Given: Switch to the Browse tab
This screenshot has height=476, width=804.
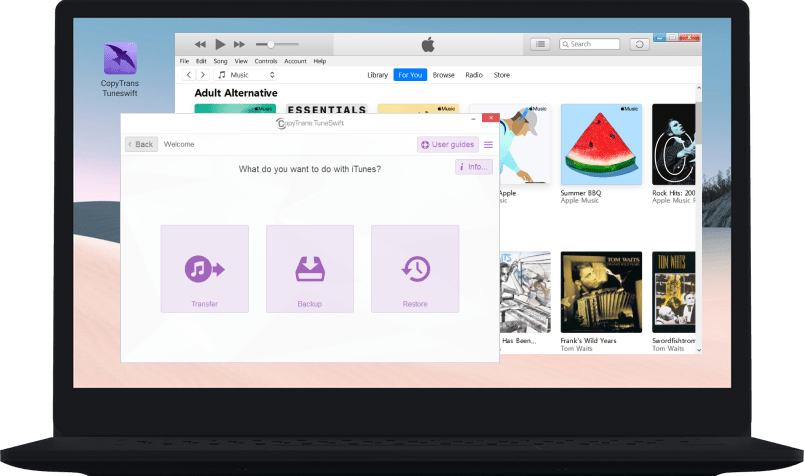Looking at the screenshot, I should pos(444,75).
